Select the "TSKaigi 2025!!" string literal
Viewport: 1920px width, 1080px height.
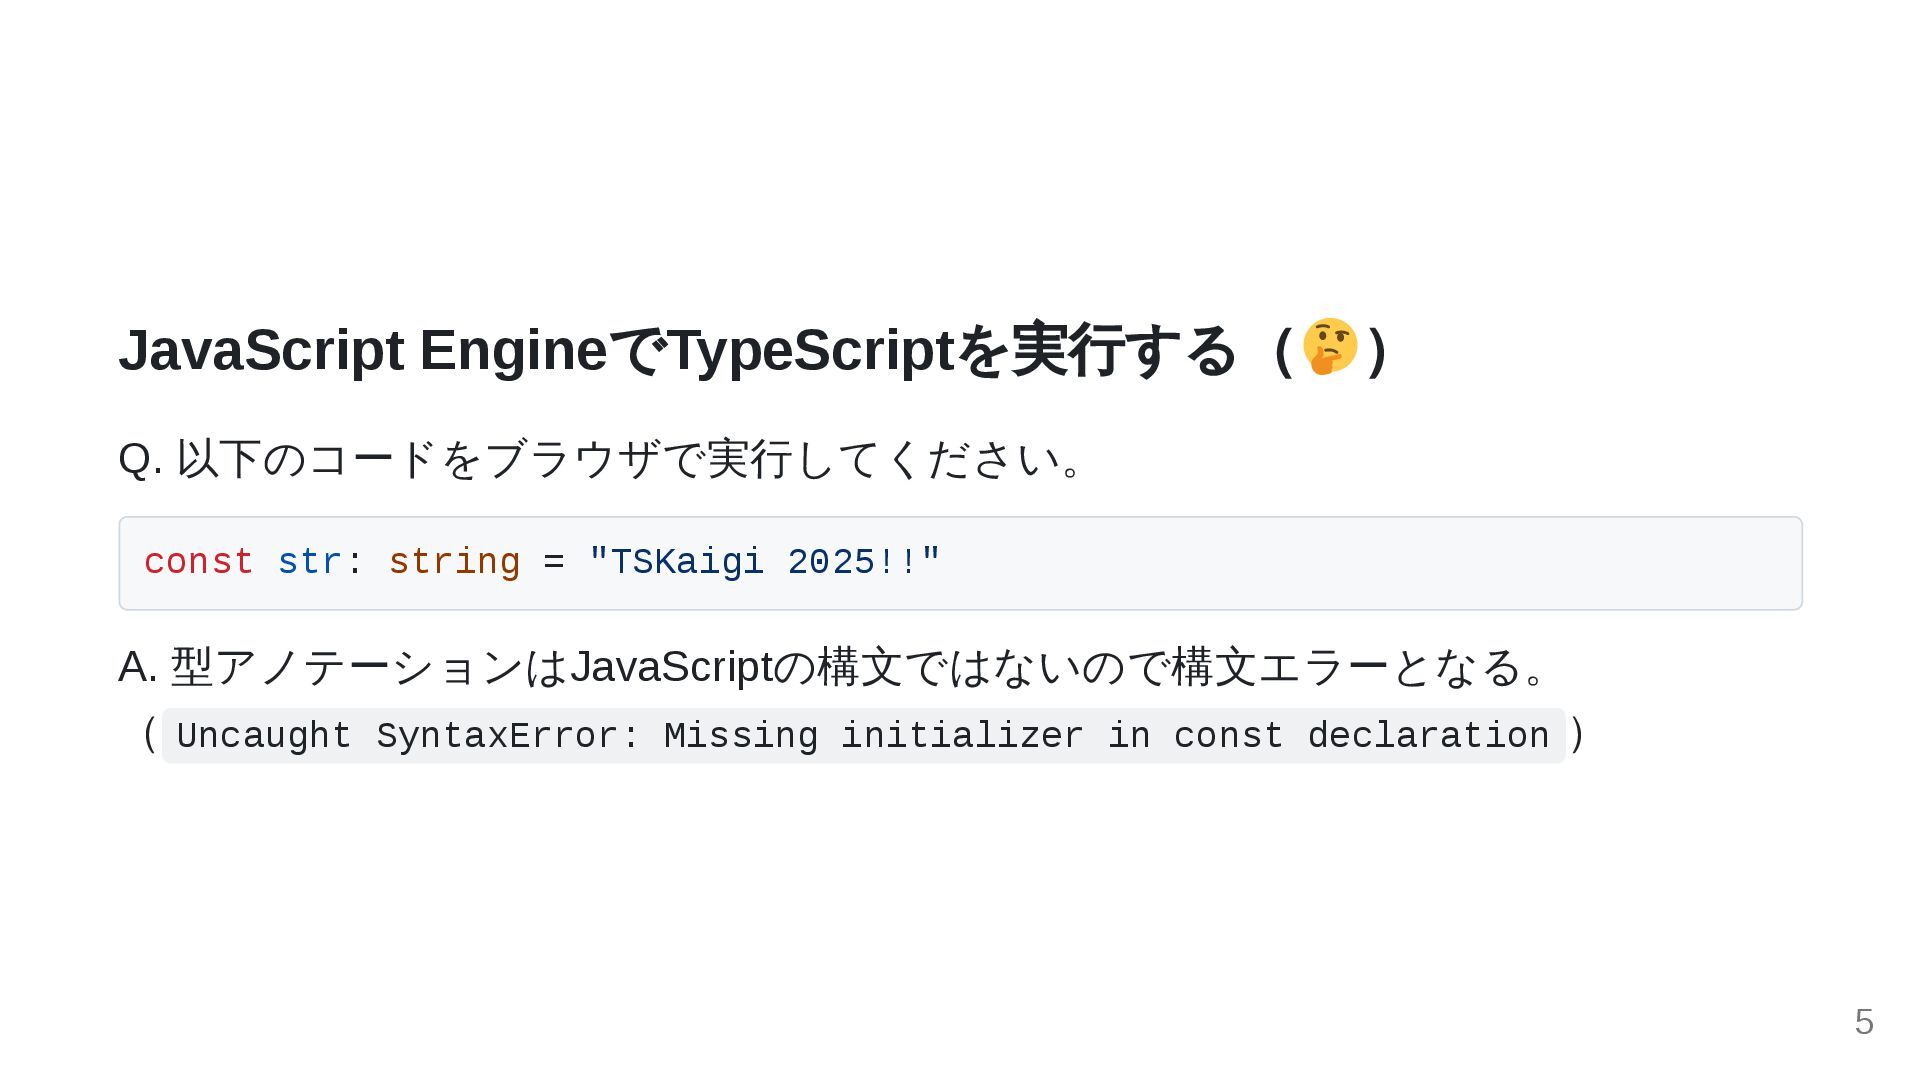765,562
